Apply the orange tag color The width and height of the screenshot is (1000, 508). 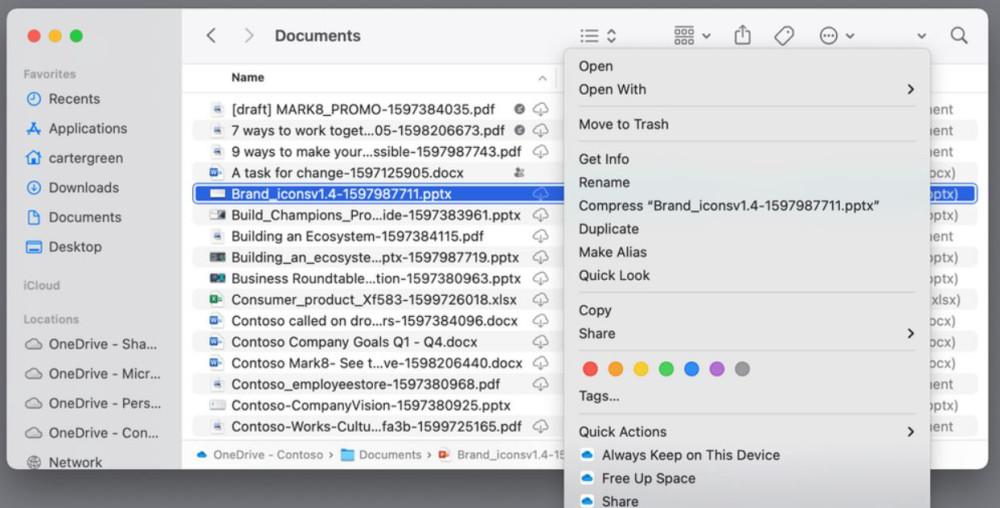(x=615, y=369)
